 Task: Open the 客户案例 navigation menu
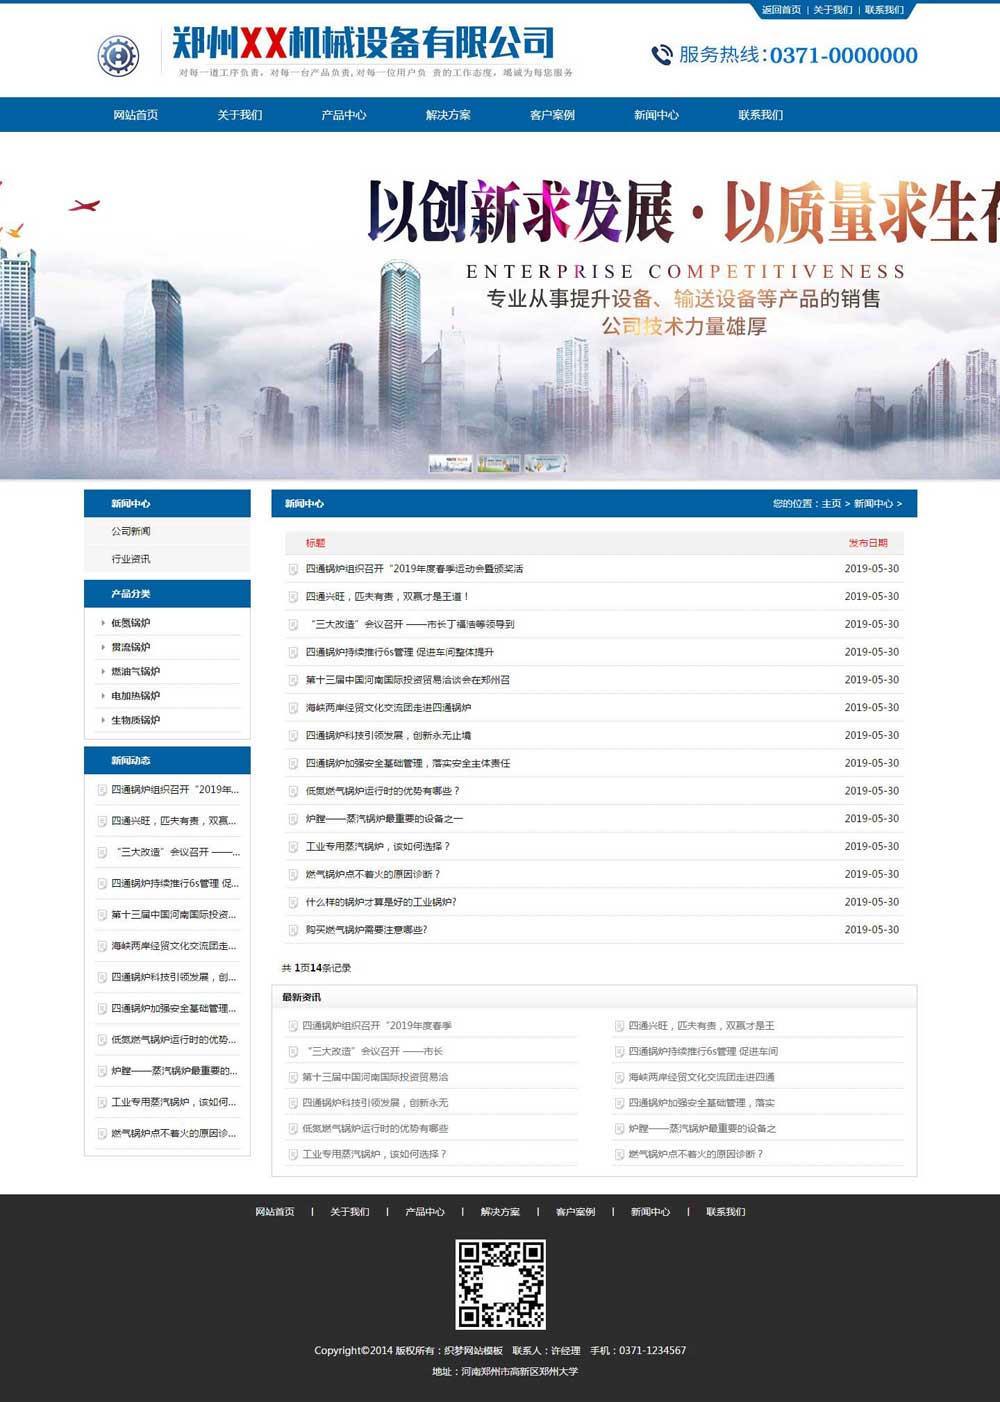click(549, 115)
